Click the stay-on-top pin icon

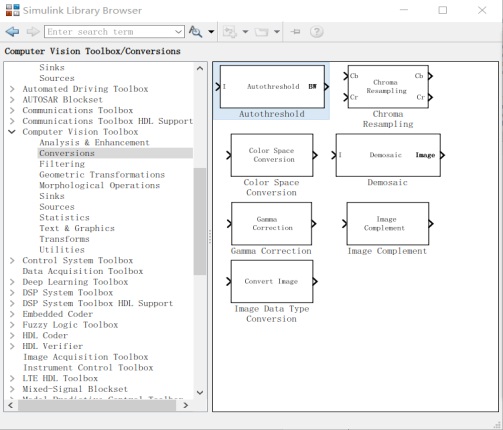[295, 32]
